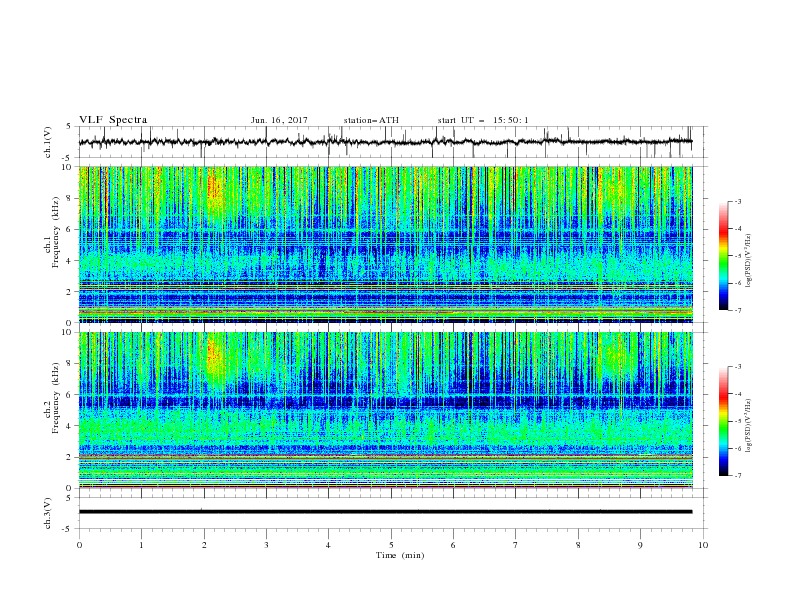Click the "ch.1(V)" axis label

[48, 142]
